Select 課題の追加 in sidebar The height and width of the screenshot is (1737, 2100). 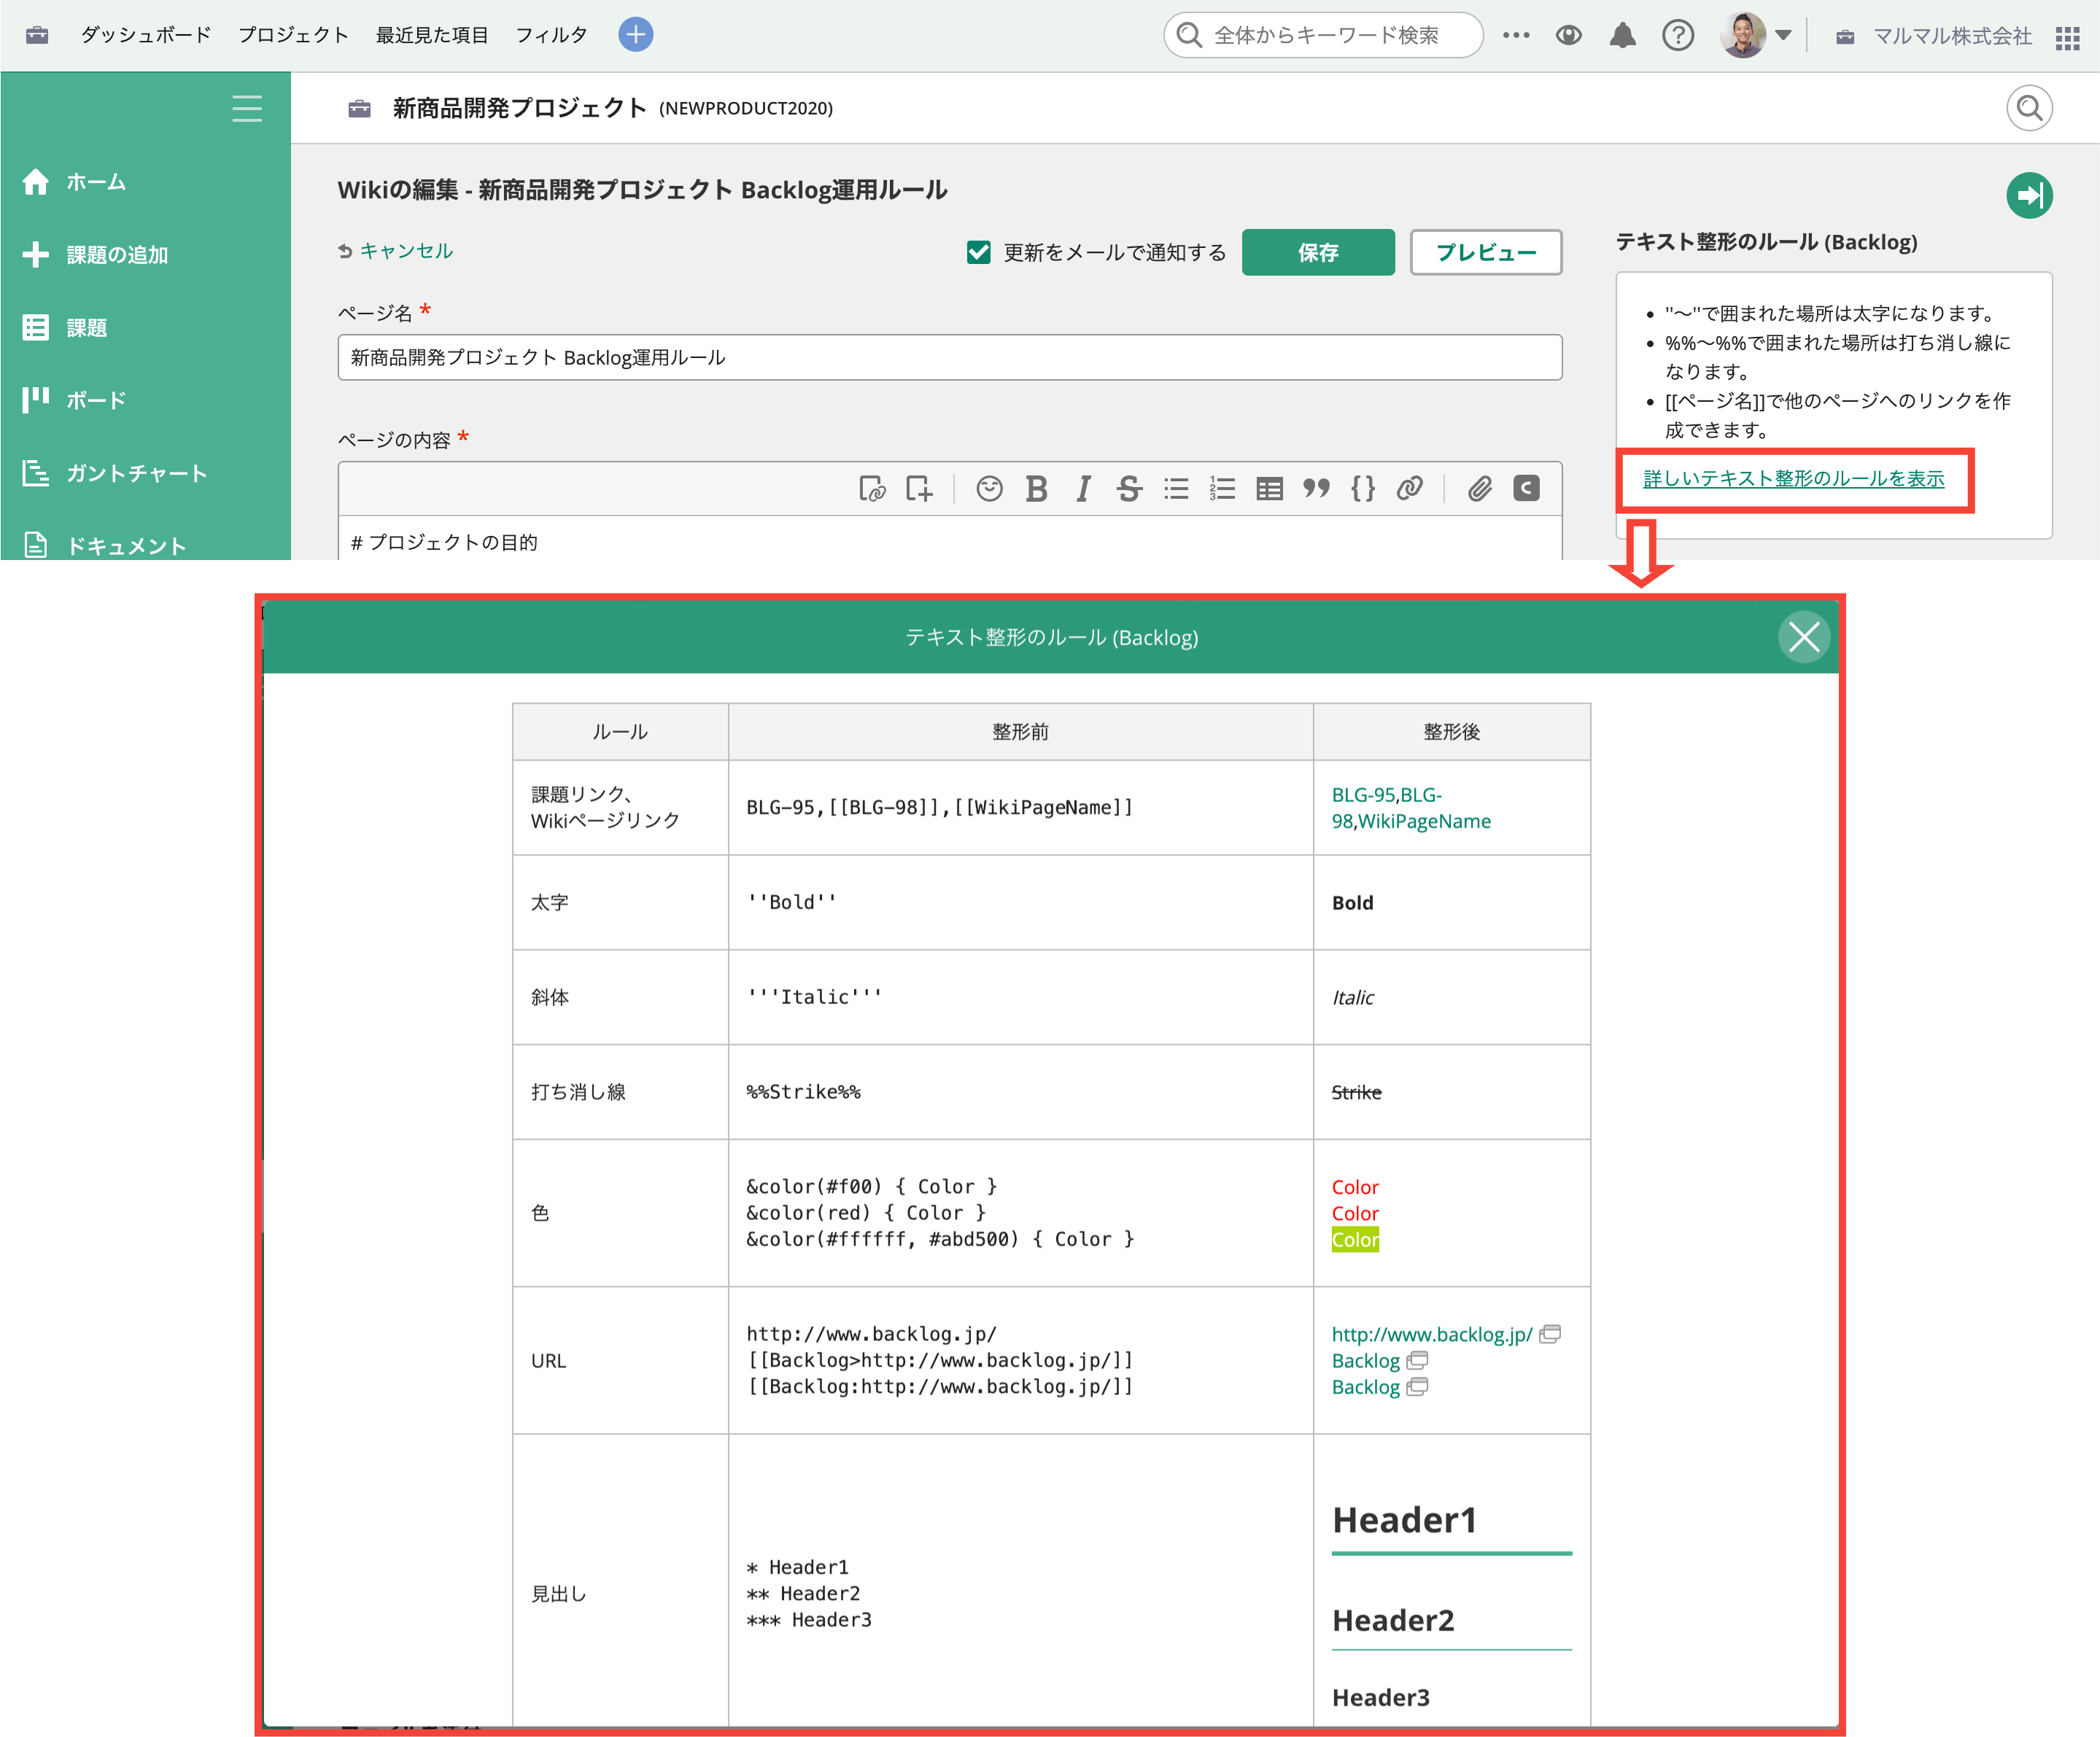(117, 255)
